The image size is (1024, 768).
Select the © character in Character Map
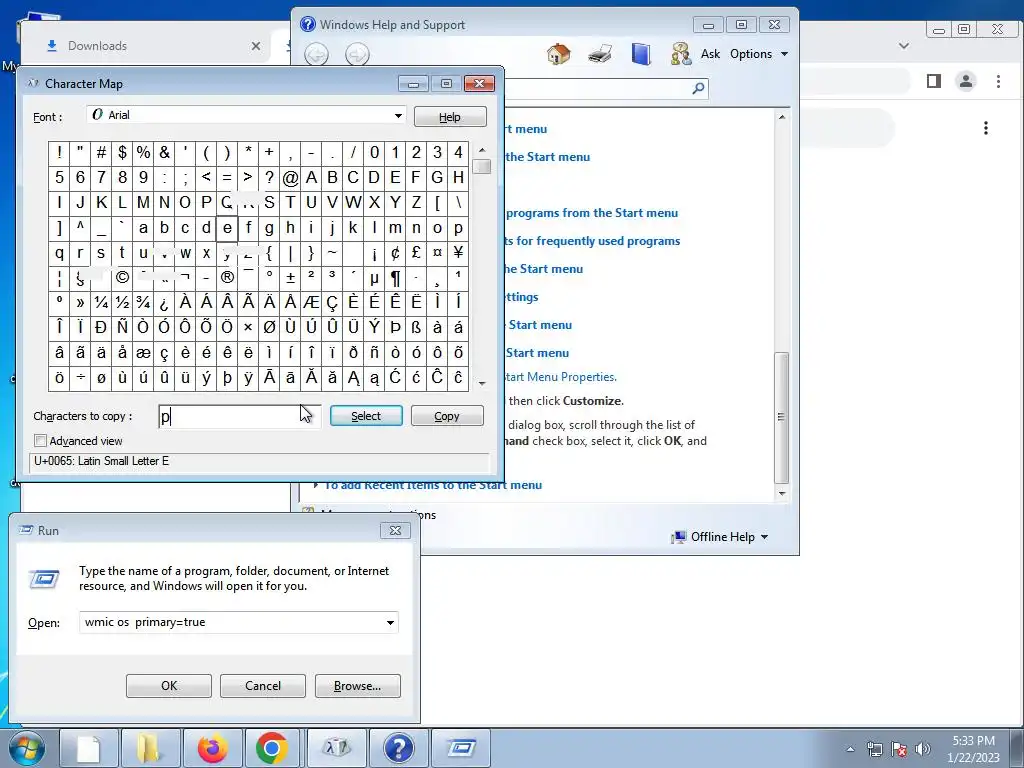coord(122,278)
